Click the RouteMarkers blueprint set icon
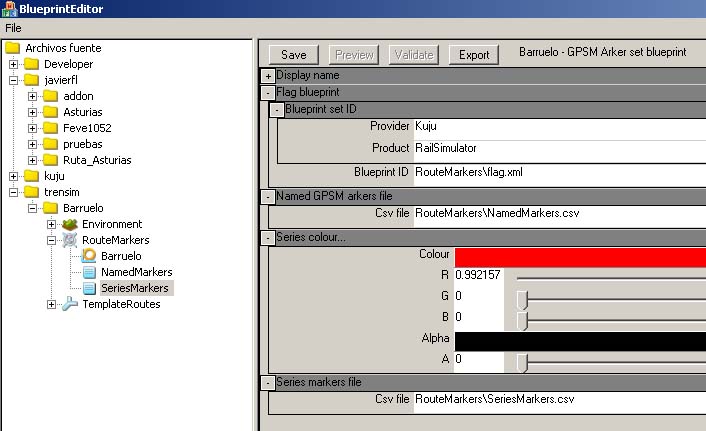Viewport: 706px width, 431px height. point(70,240)
